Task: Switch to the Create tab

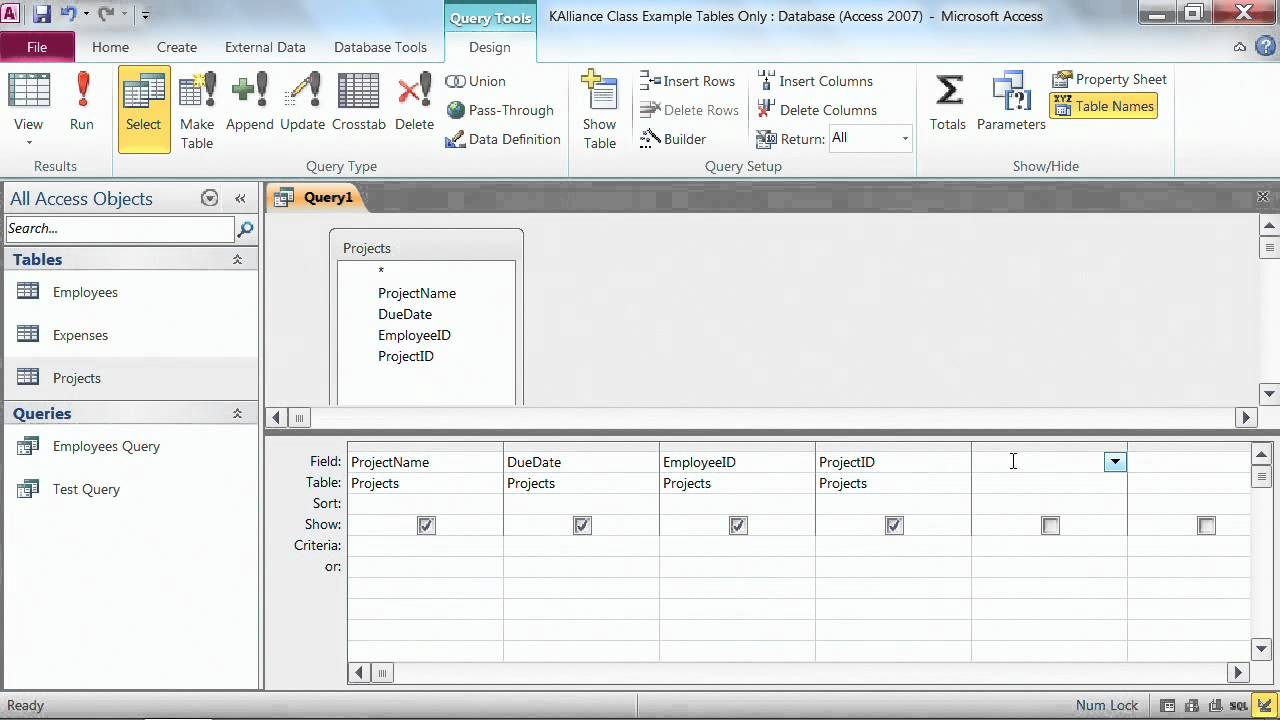Action: coord(177,47)
